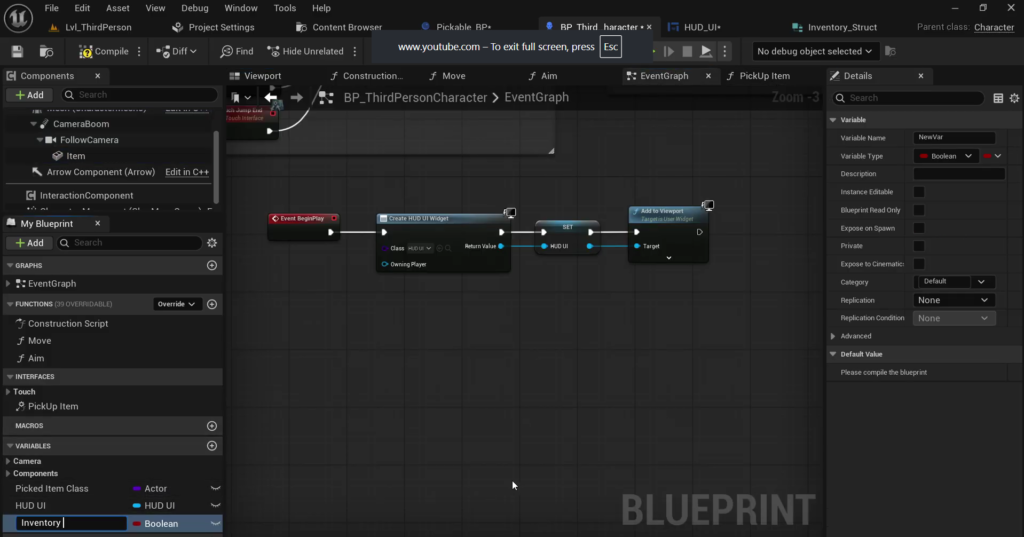Click Hide Unrelated button
Screen dimensions: 1024x537
(x=306, y=51)
